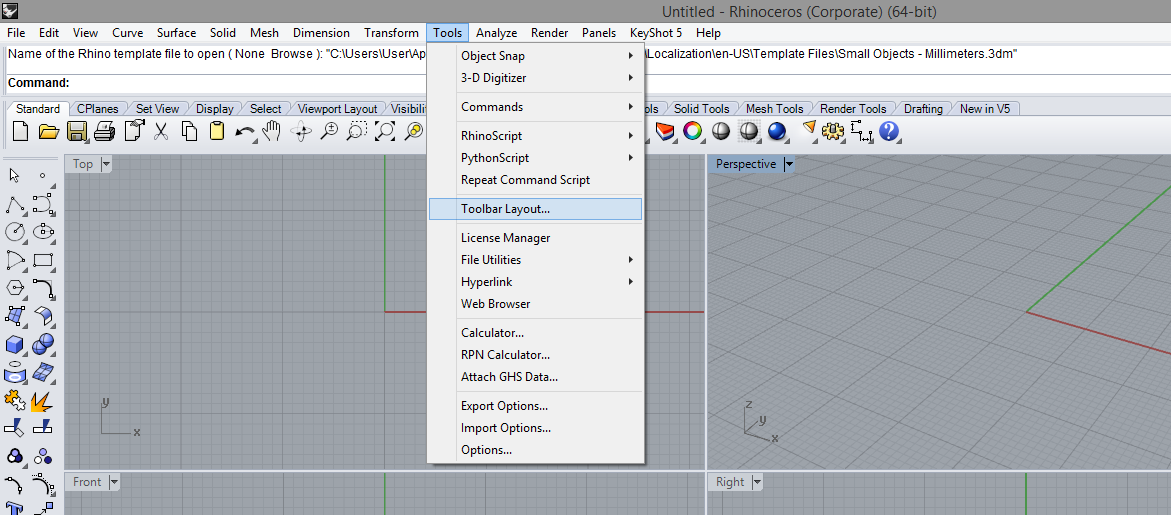This screenshot has height=515, width=1171.
Task: Expand the PythonScript submenu
Action: [x=535, y=157]
